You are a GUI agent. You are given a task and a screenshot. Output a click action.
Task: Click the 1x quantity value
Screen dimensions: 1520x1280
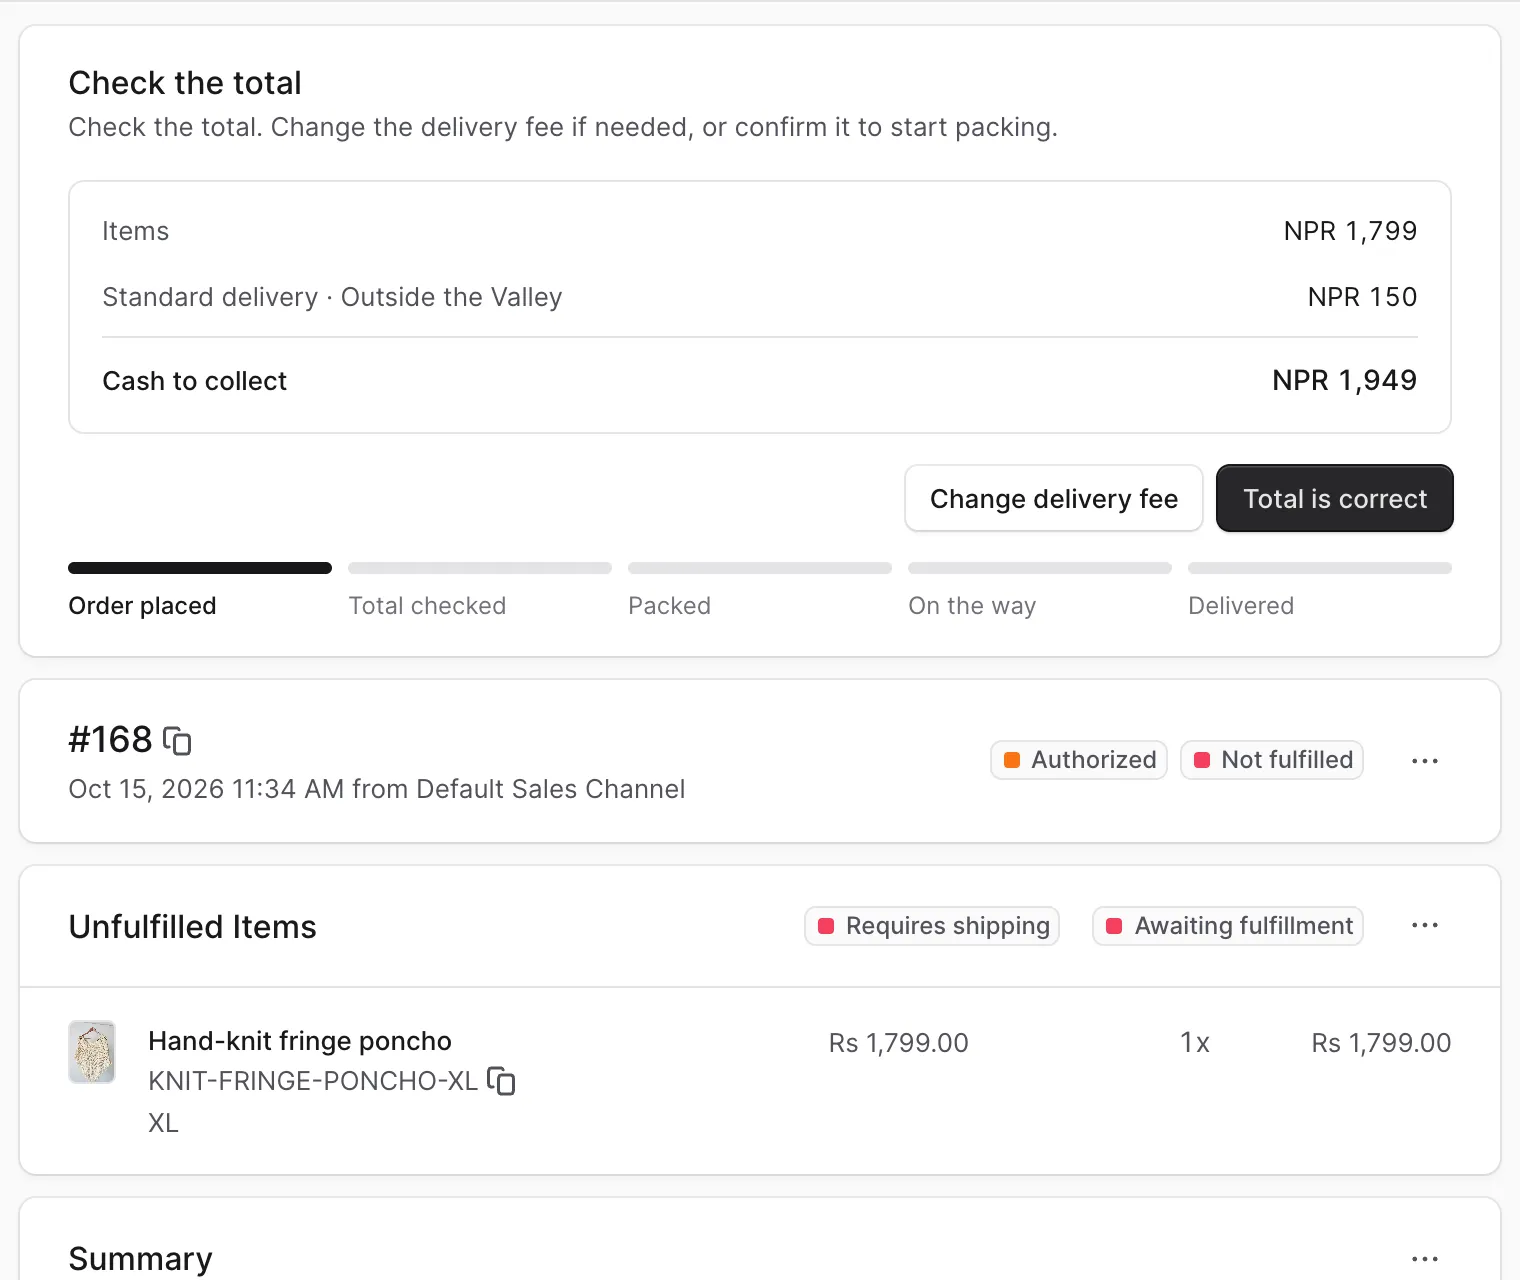[x=1195, y=1043]
